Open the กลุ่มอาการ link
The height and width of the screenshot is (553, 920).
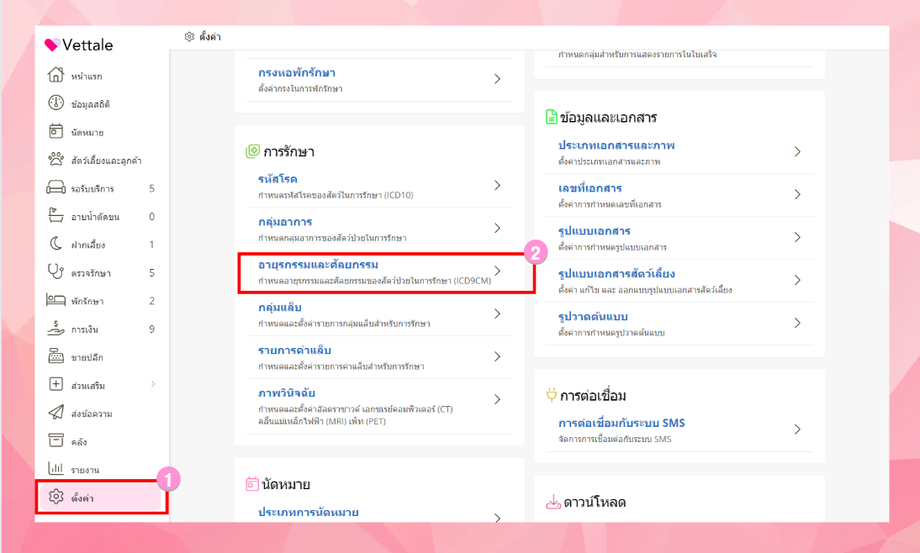(285, 222)
